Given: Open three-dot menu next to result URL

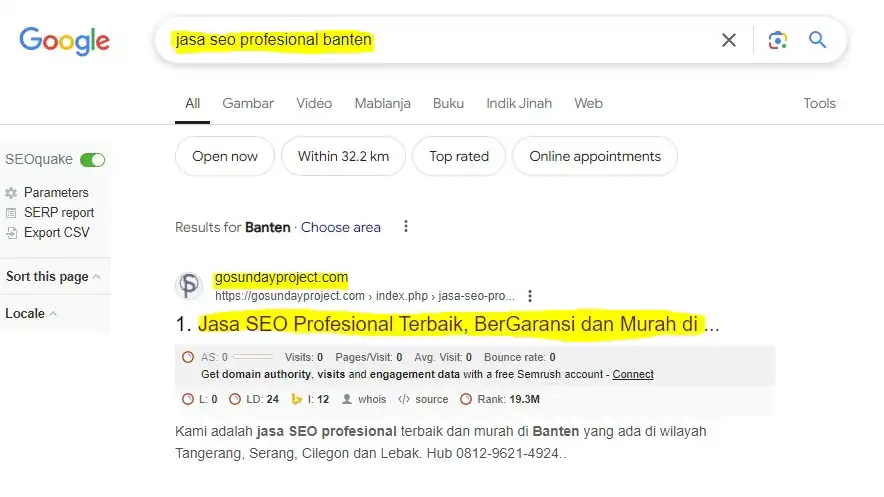Looking at the screenshot, I should point(529,296).
